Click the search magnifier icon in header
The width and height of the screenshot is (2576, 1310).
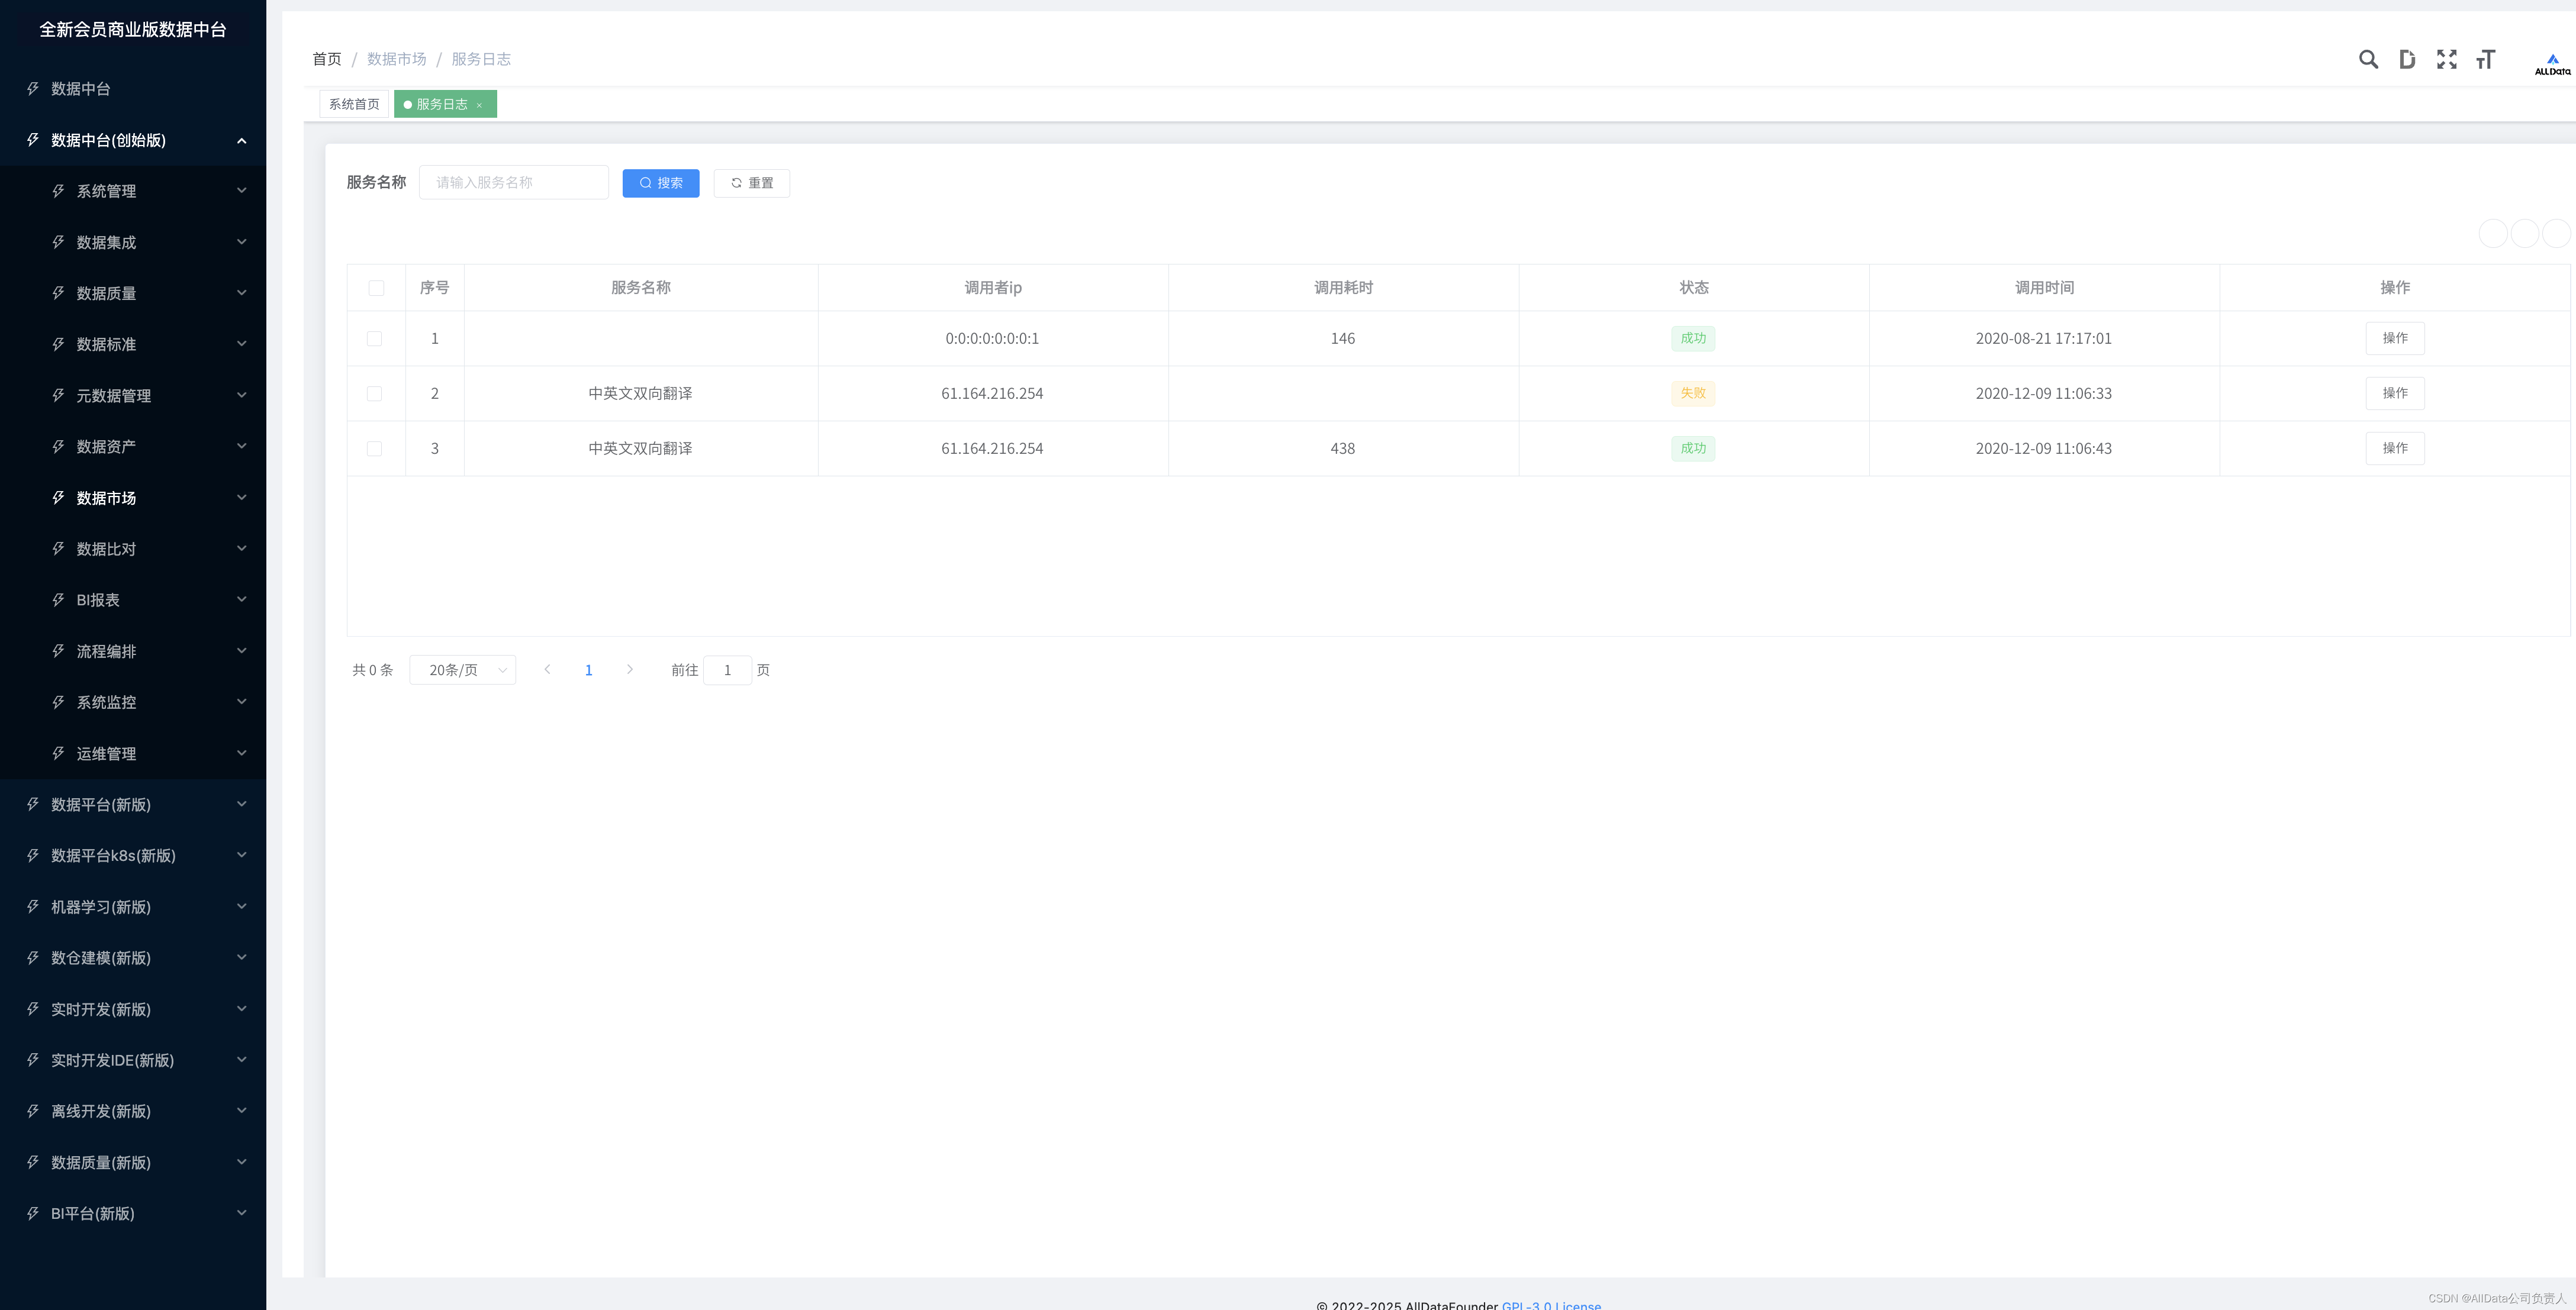(2368, 59)
